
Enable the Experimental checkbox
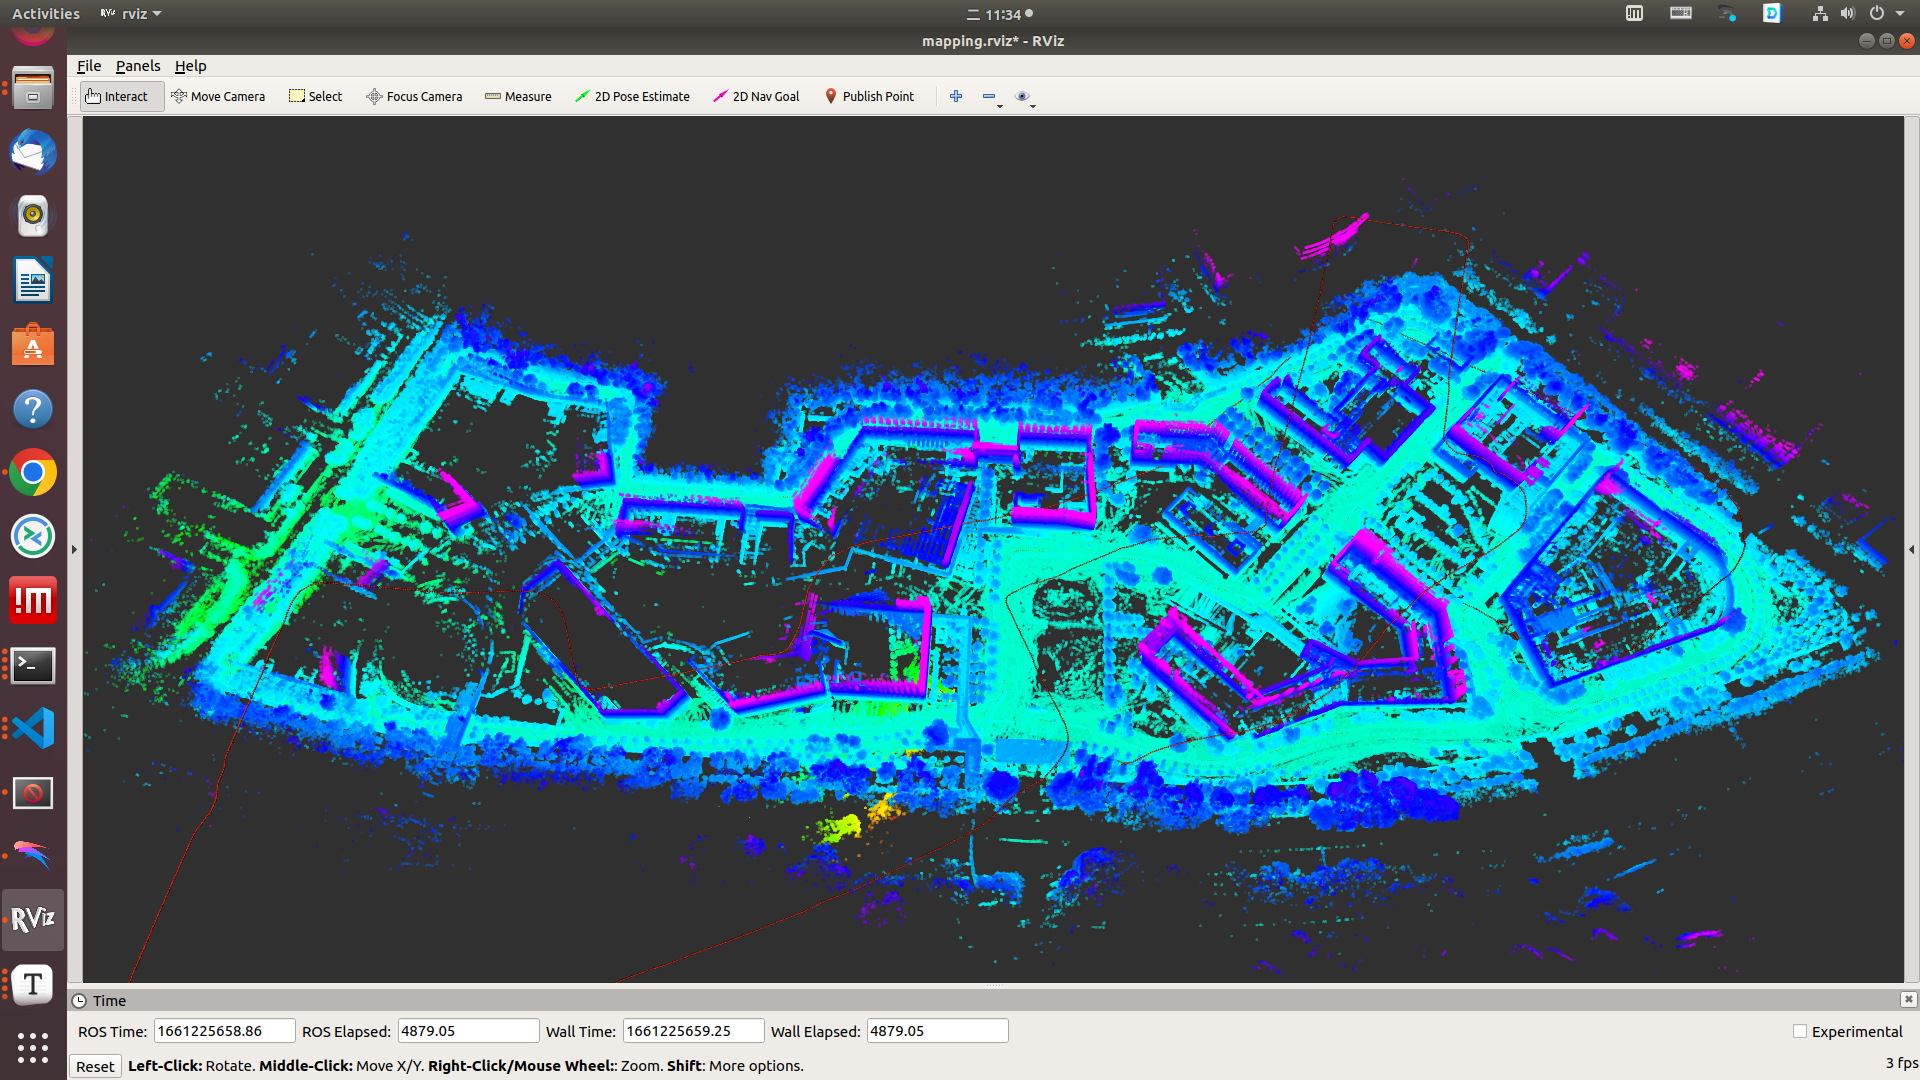(x=1800, y=1031)
